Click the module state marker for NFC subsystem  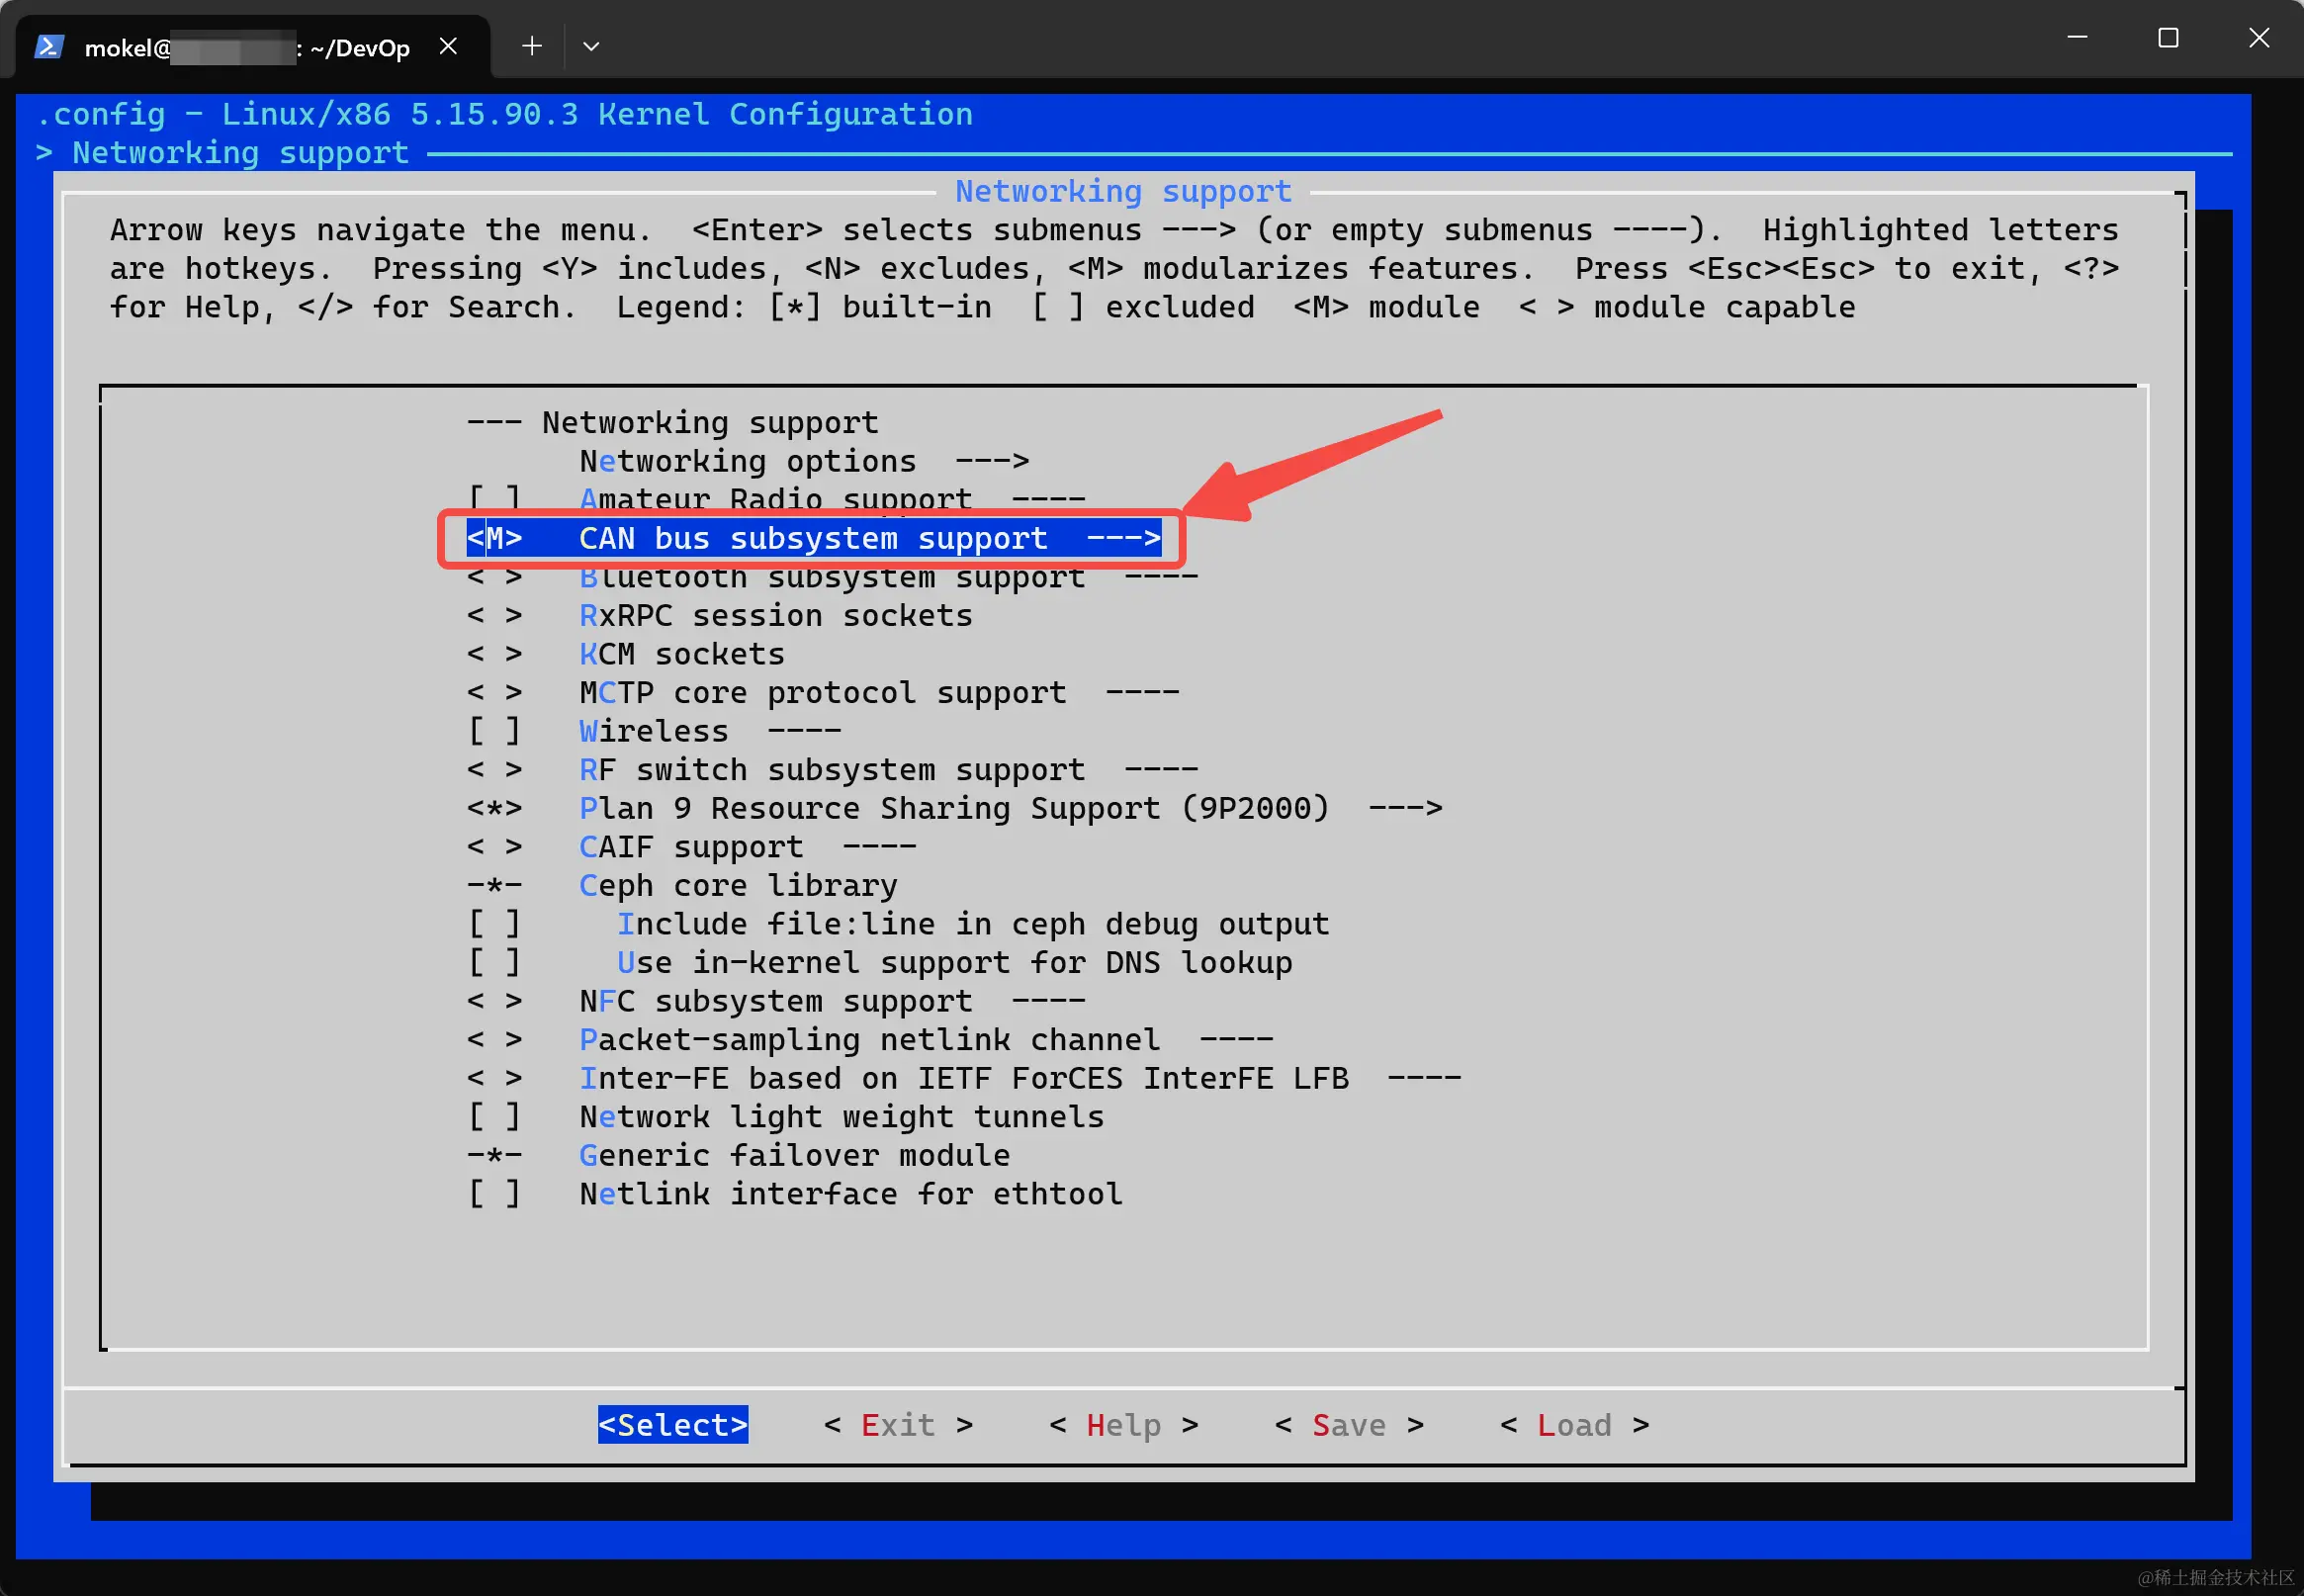pyautogui.click(x=494, y=1001)
